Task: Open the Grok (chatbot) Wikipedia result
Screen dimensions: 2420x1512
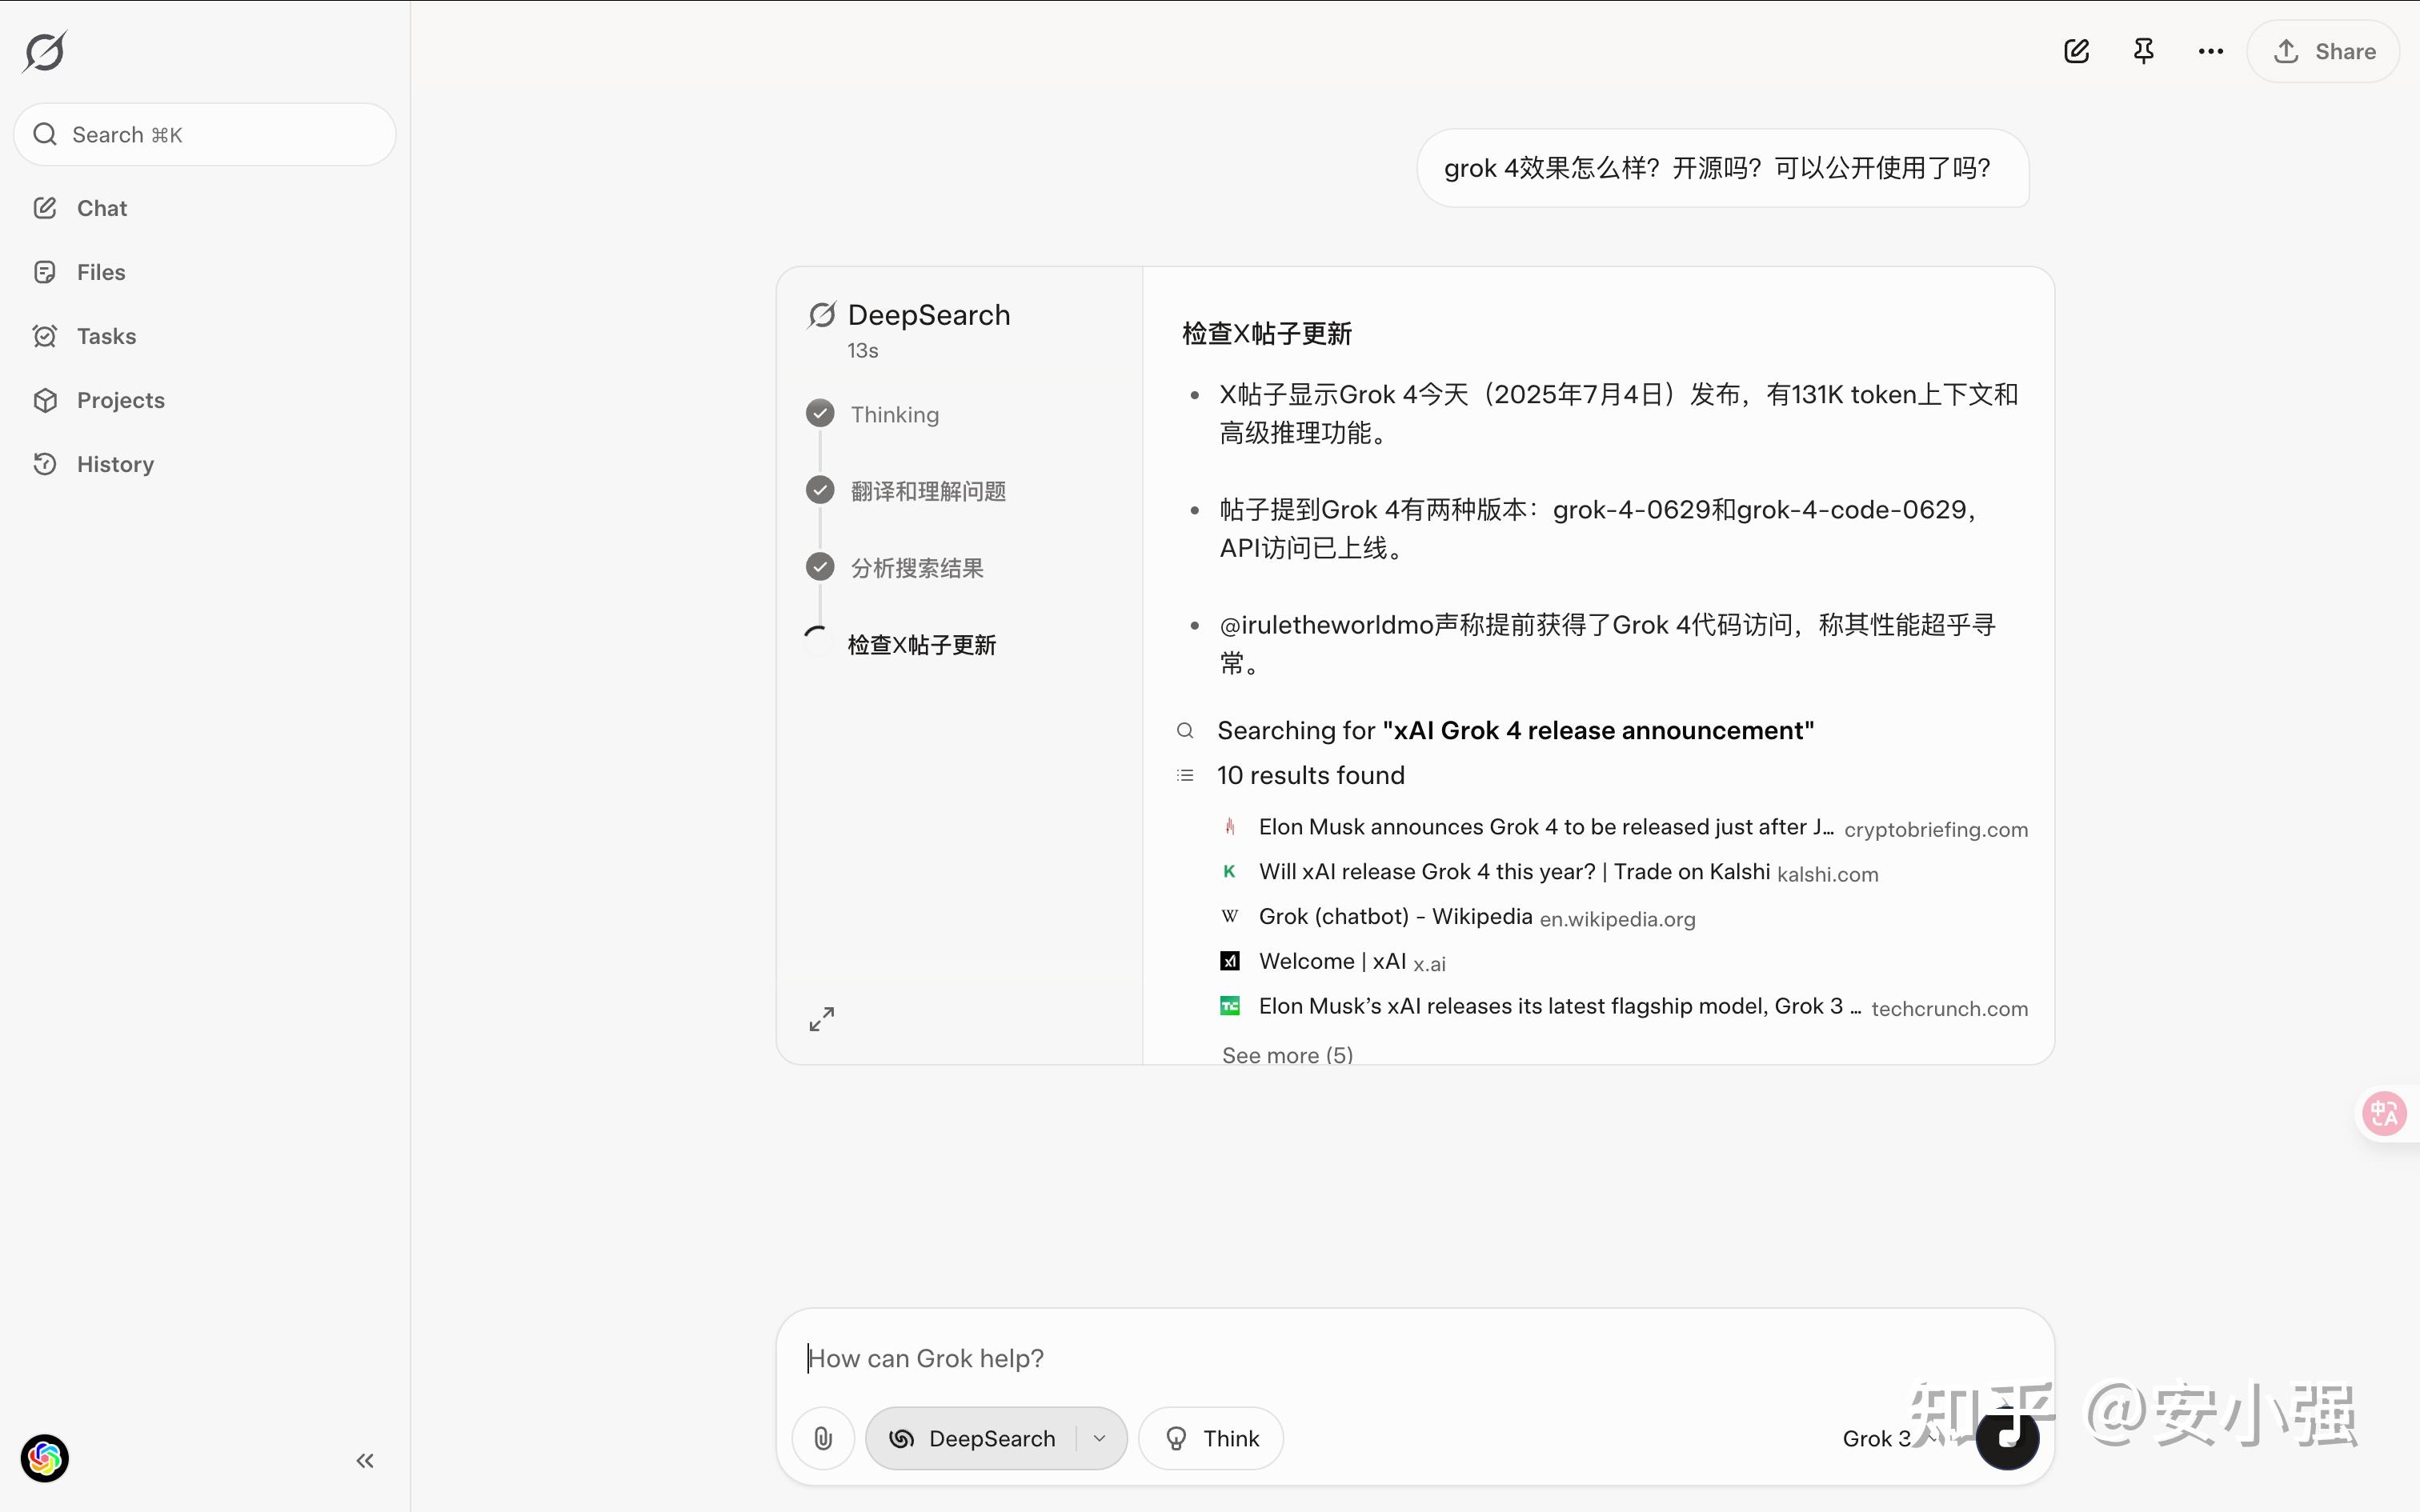Action: coord(1395,916)
